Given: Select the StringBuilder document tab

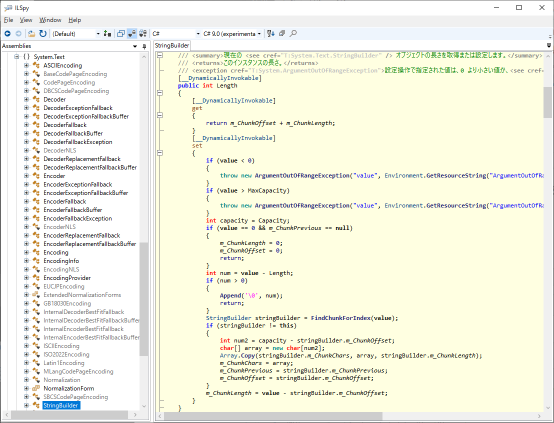Looking at the screenshot, I should tap(172, 46).
